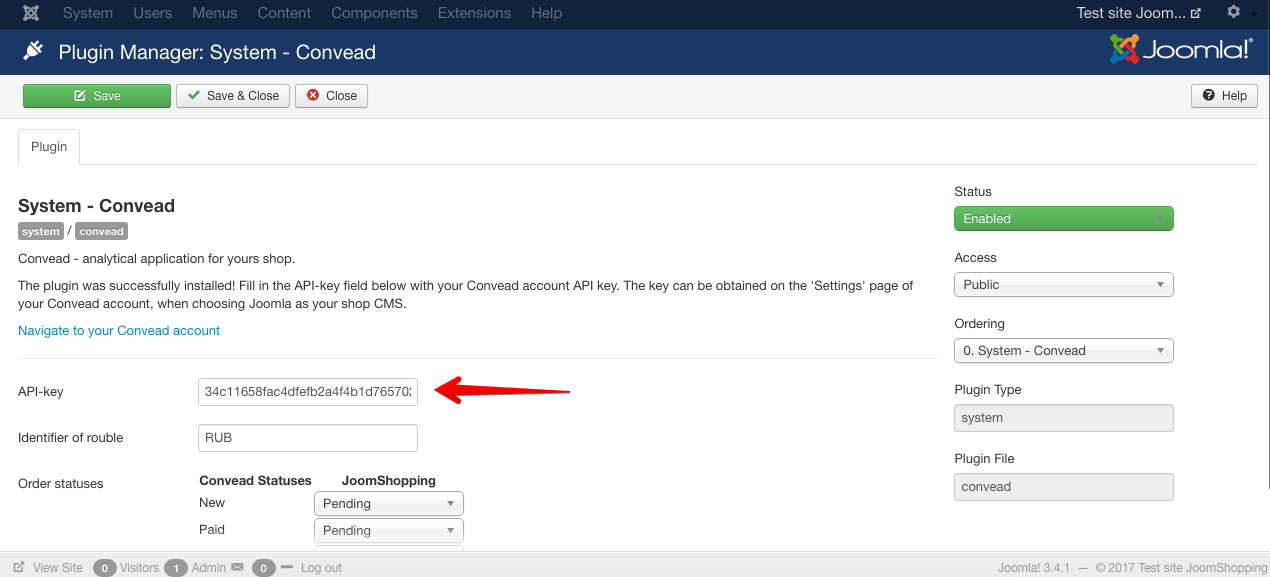Click the Identifier of rouble field
The image size is (1270, 577).
(x=308, y=437)
